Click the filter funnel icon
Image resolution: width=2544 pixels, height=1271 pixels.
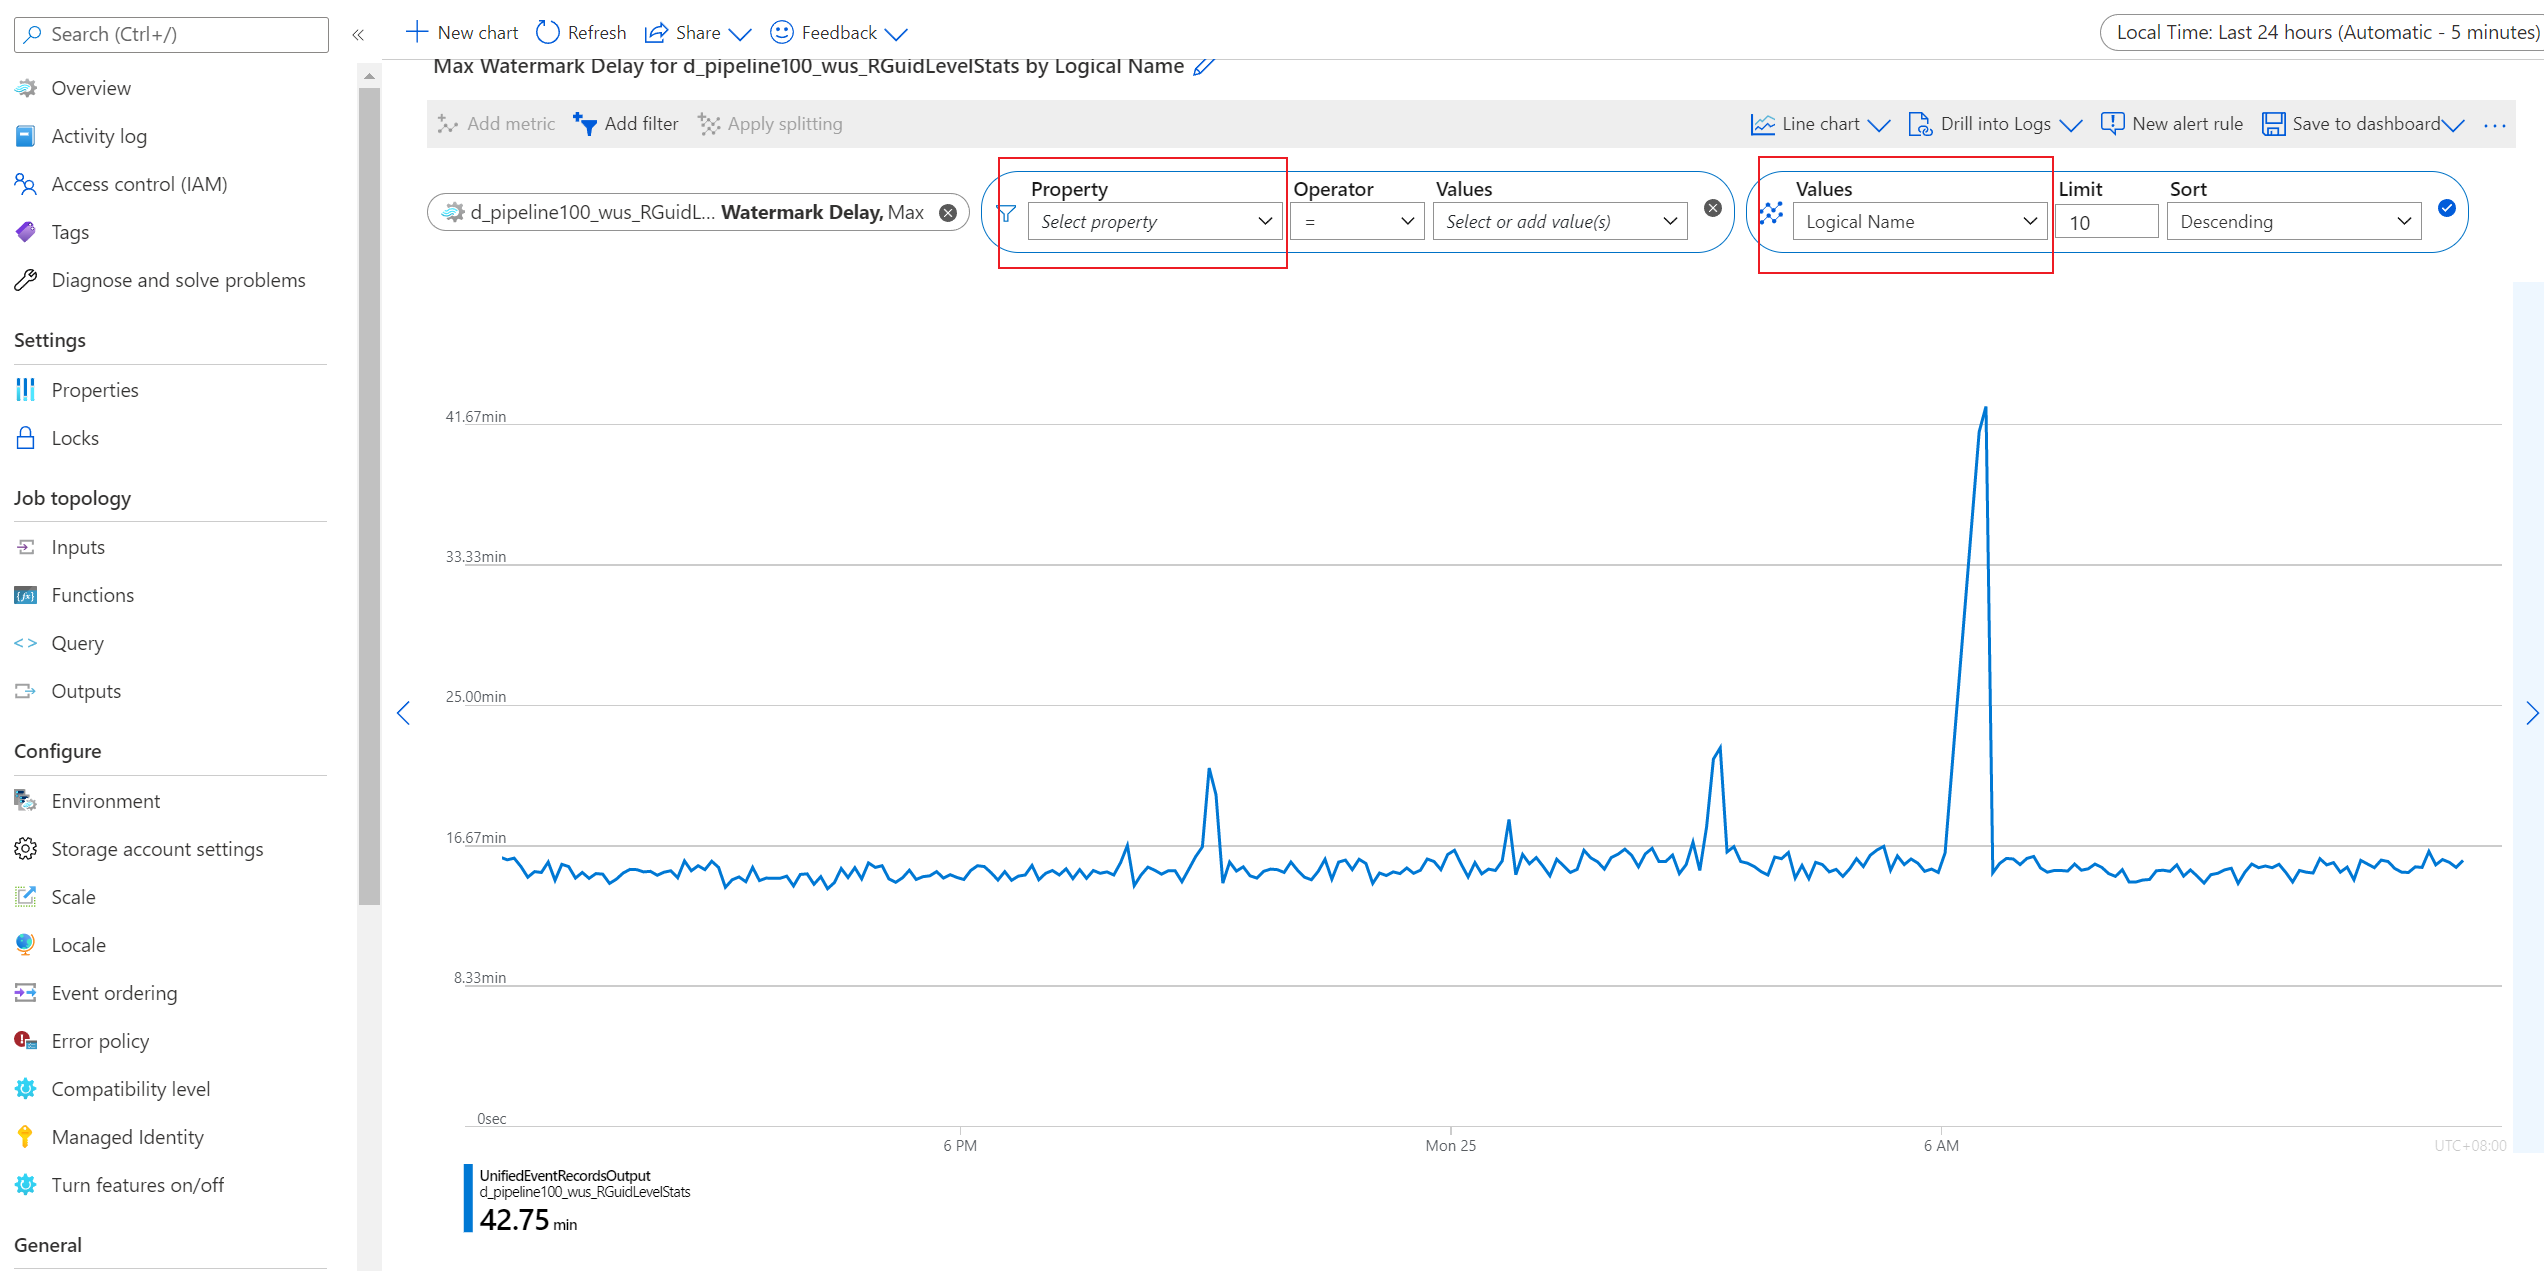tap(1006, 213)
